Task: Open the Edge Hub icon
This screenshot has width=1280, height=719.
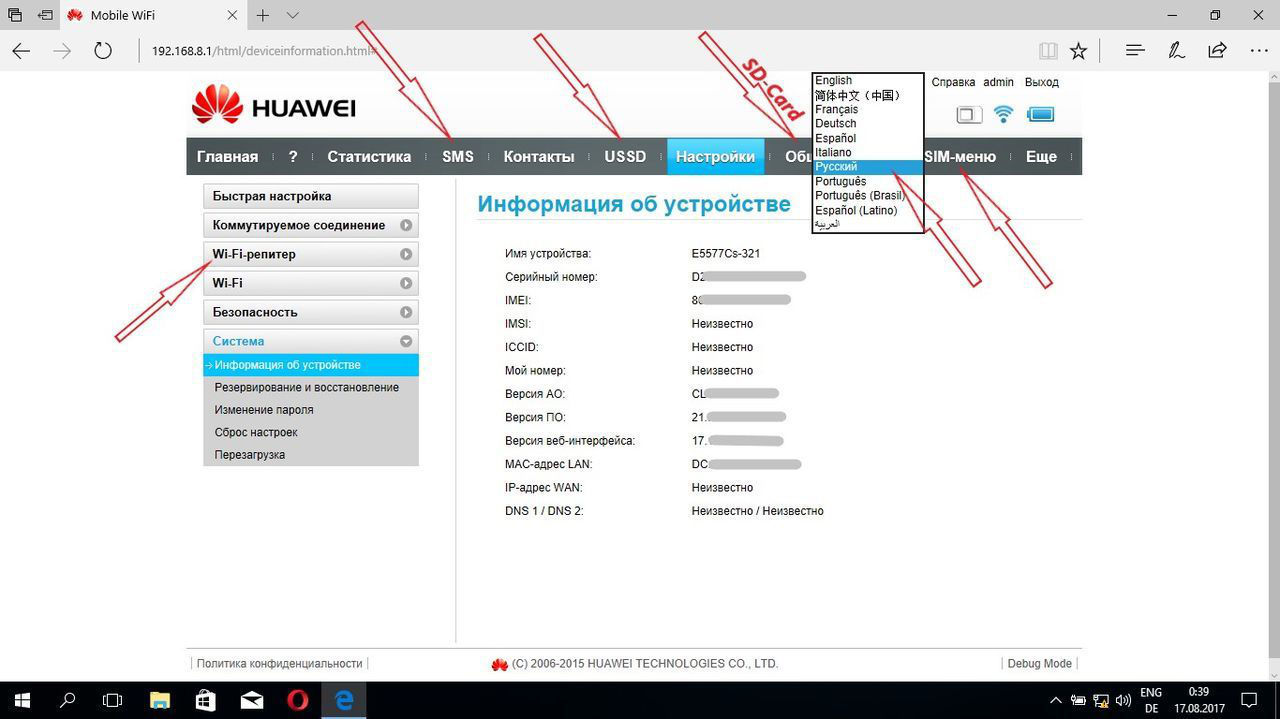Action: tap(1134, 50)
